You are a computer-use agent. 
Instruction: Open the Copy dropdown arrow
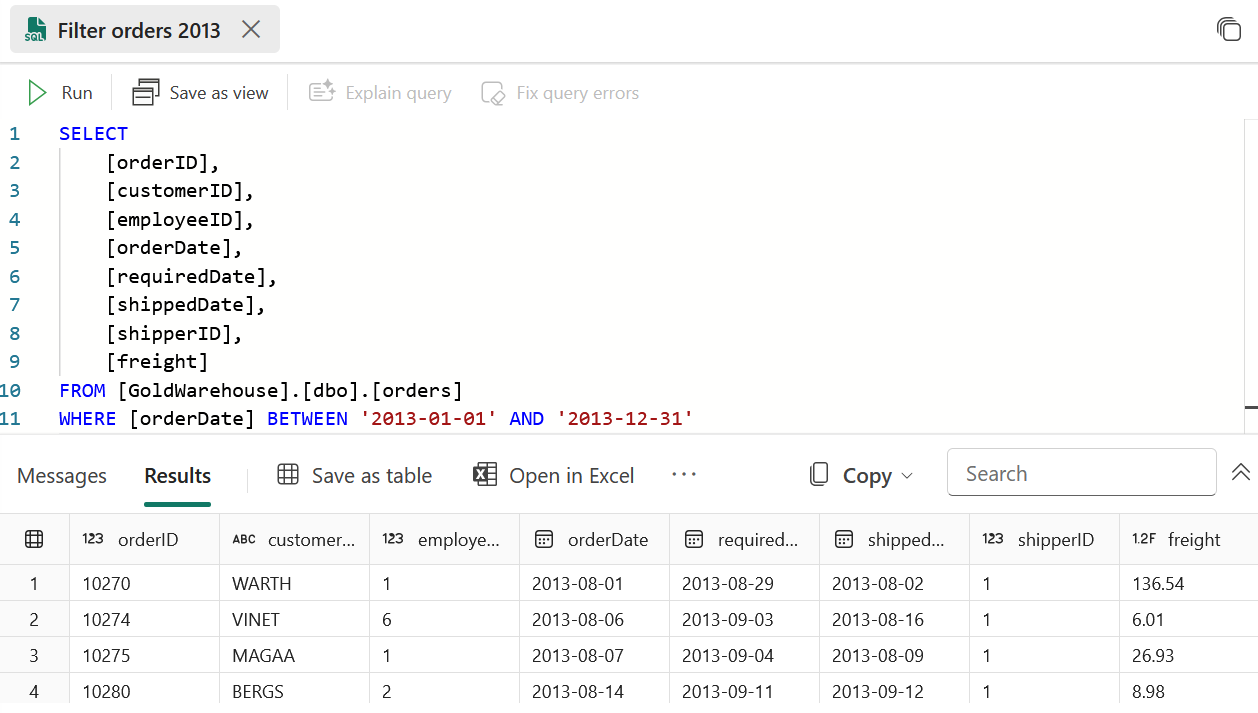point(907,476)
